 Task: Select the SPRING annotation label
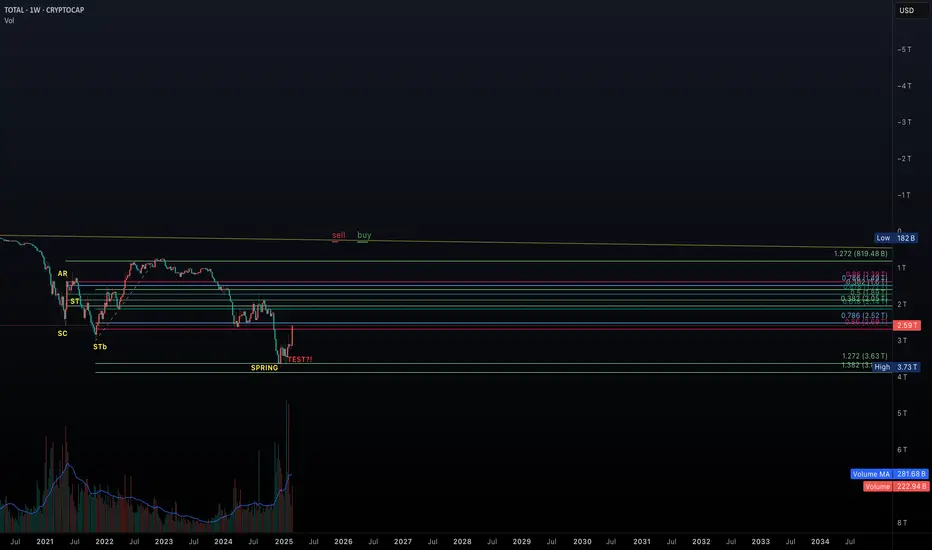265,368
